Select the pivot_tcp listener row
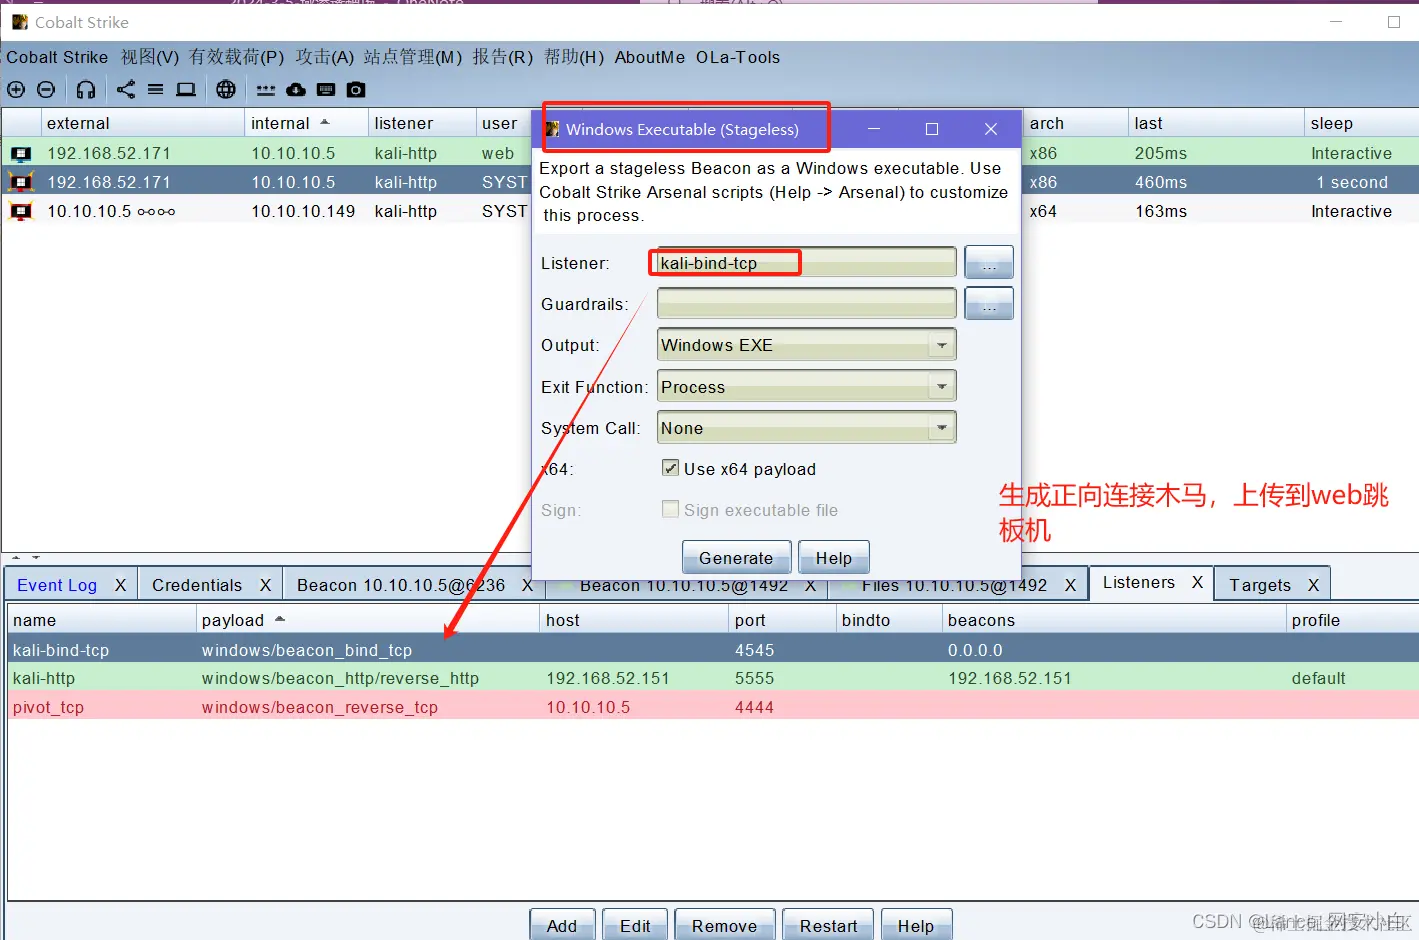Viewport: 1419px width, 940px height. [x=713, y=707]
